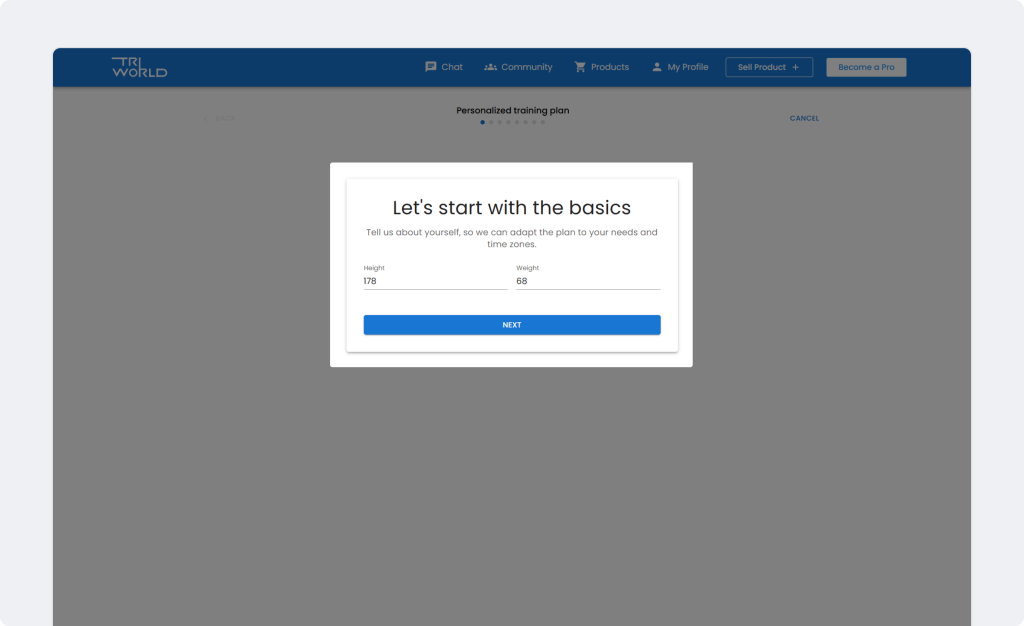The width and height of the screenshot is (1024, 626).
Task: Go to Community from the navigation bar
Action: tap(525, 67)
